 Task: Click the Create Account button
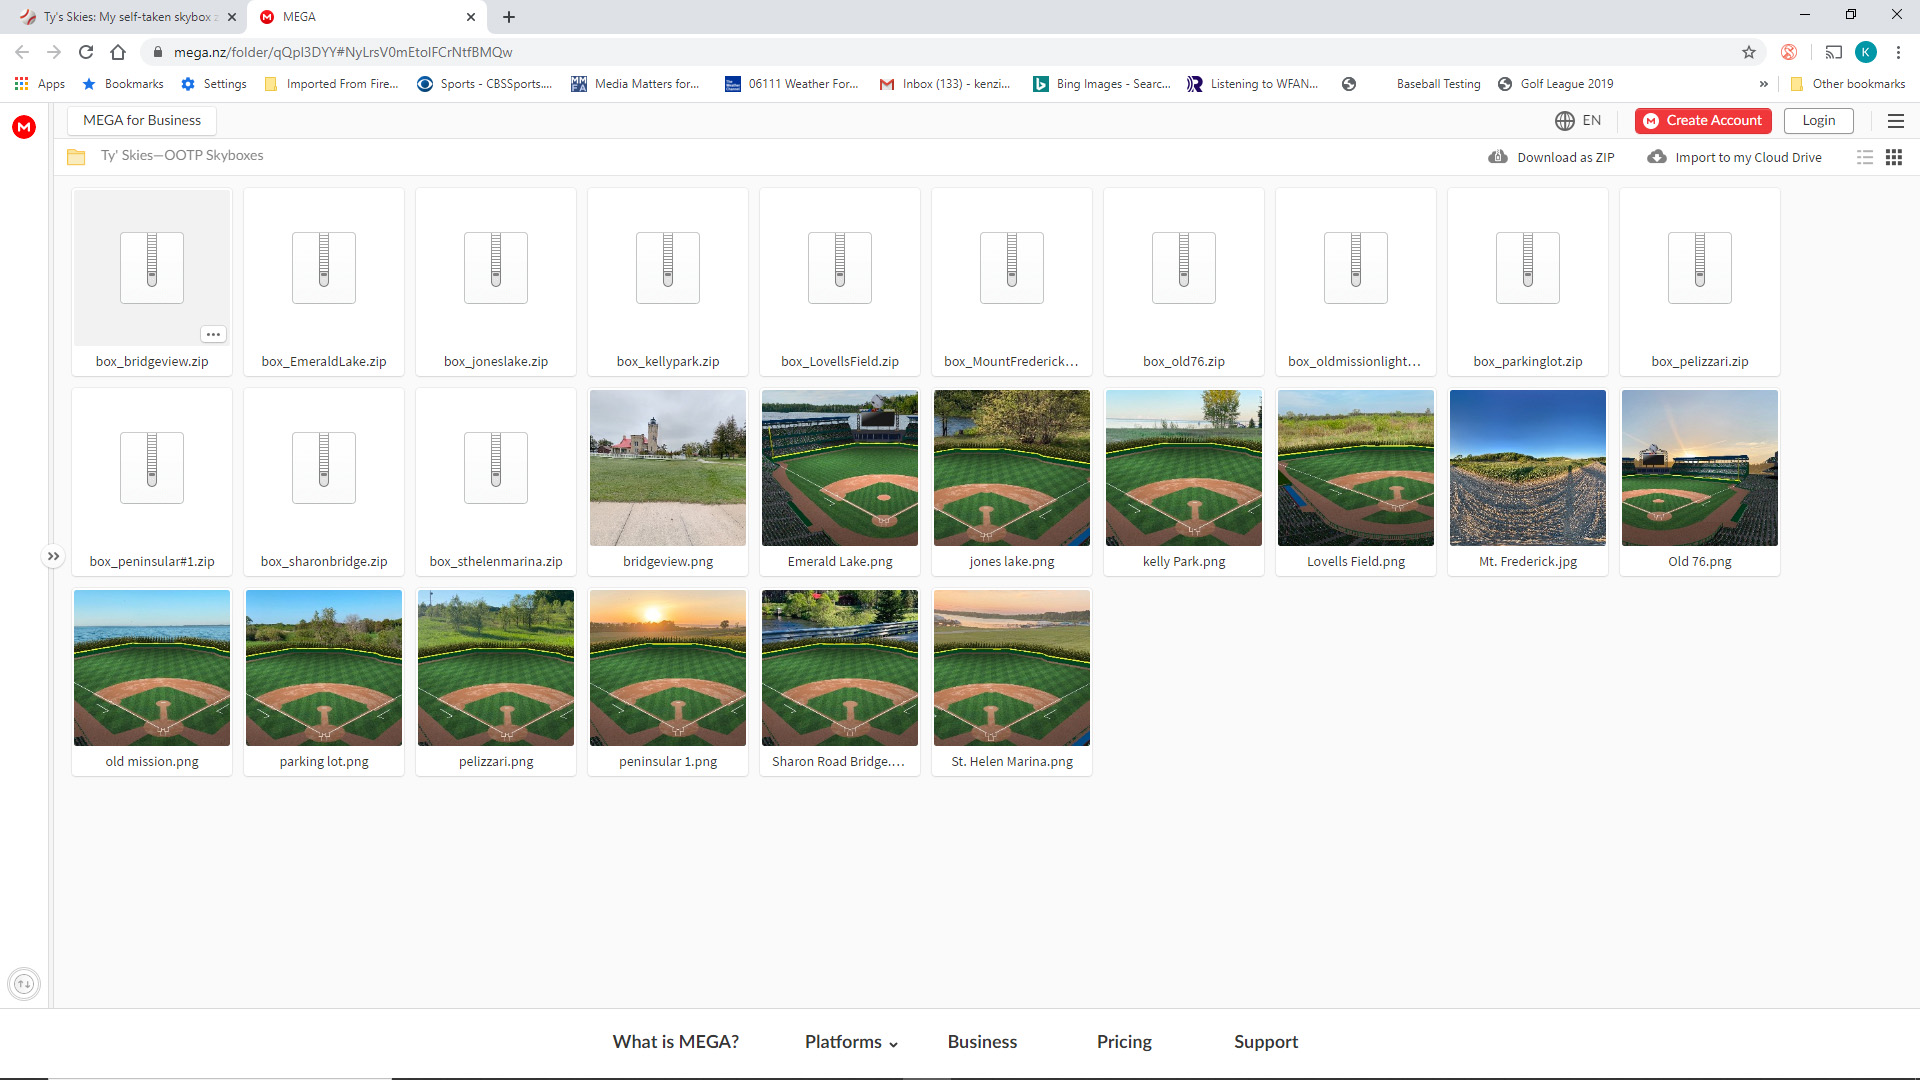1703,121
